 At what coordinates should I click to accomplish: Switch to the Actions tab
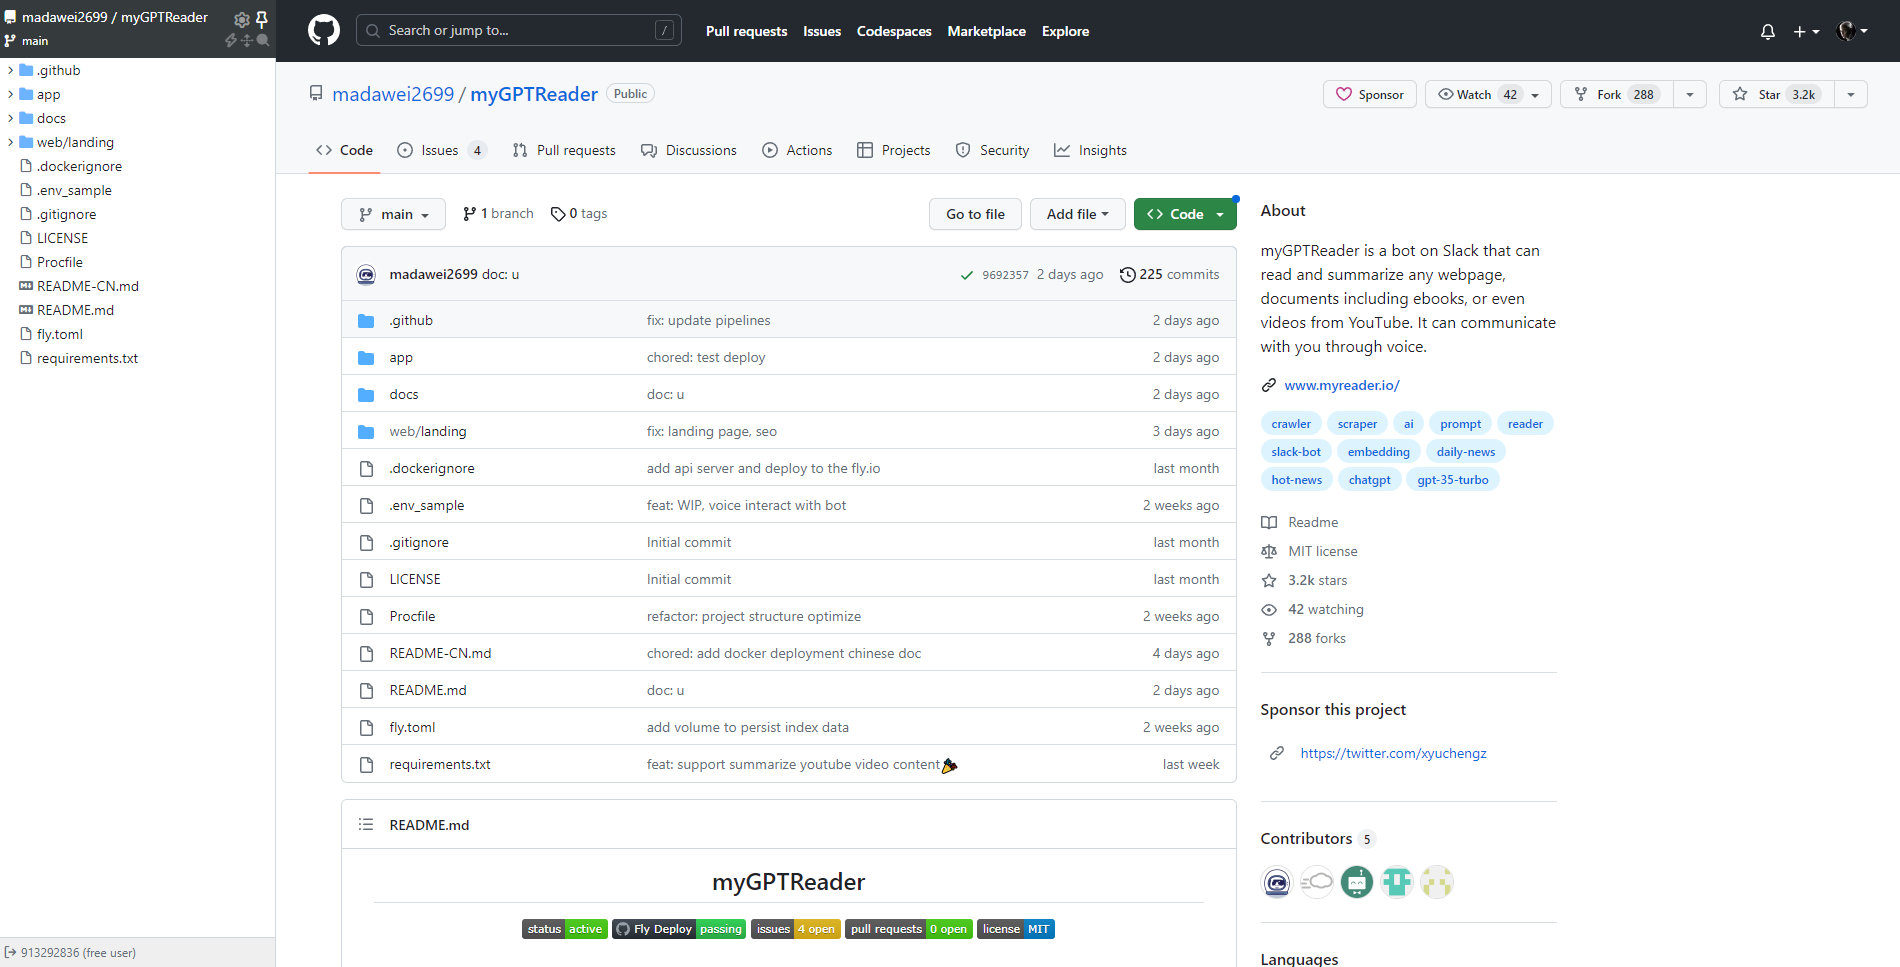tap(797, 150)
